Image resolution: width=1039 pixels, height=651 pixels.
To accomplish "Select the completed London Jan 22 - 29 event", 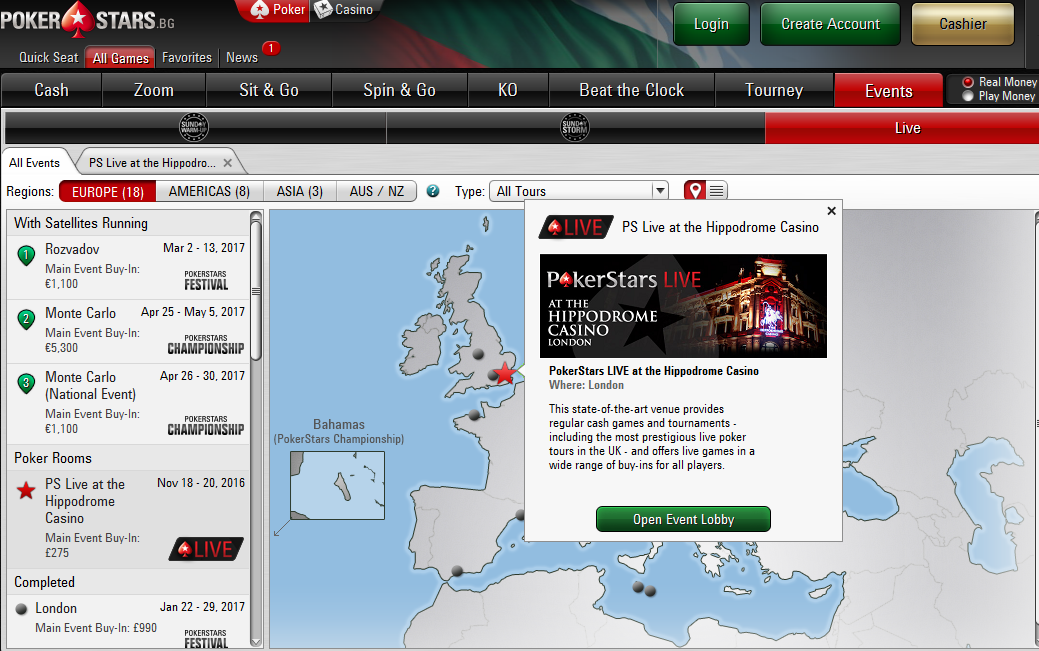I will [x=129, y=622].
